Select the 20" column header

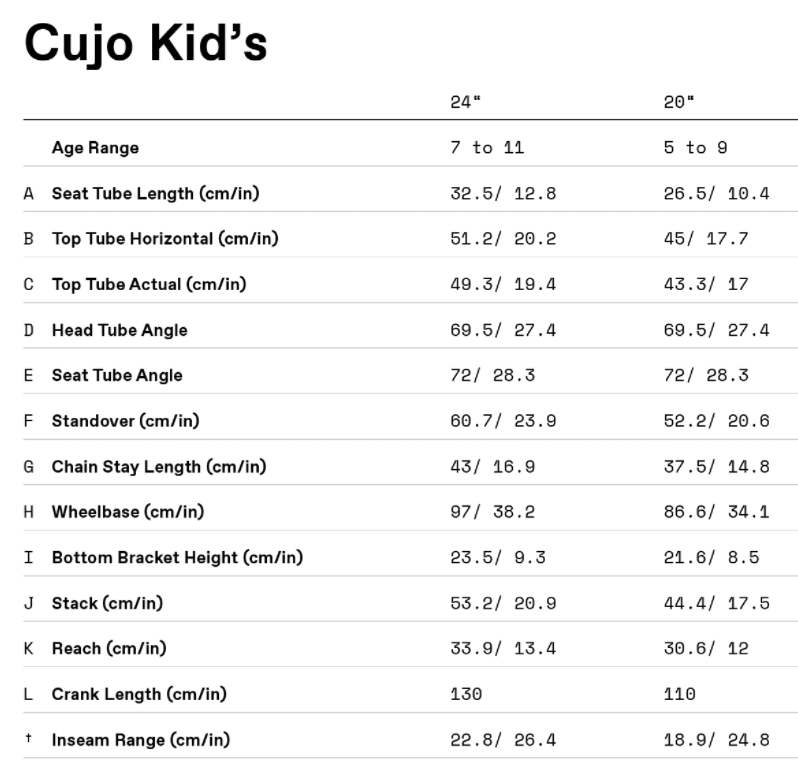[x=678, y=102]
